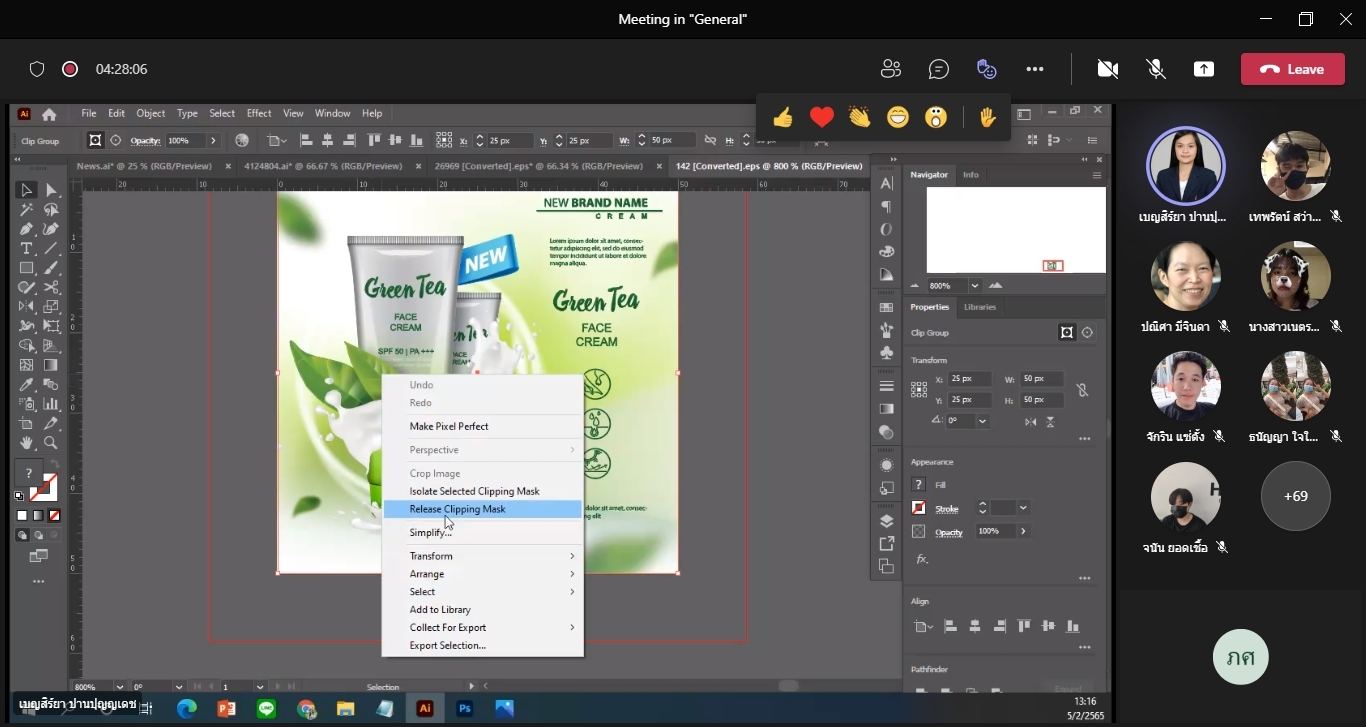1366x727 pixels.
Task: Open the Illustrator Home screen
Action: coord(49,114)
